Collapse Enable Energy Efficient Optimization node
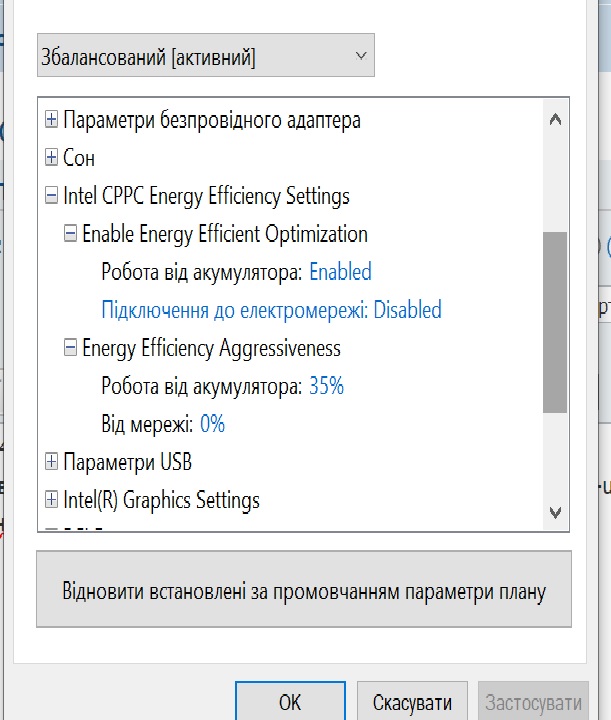This screenshot has height=720, width=611. coord(71,235)
